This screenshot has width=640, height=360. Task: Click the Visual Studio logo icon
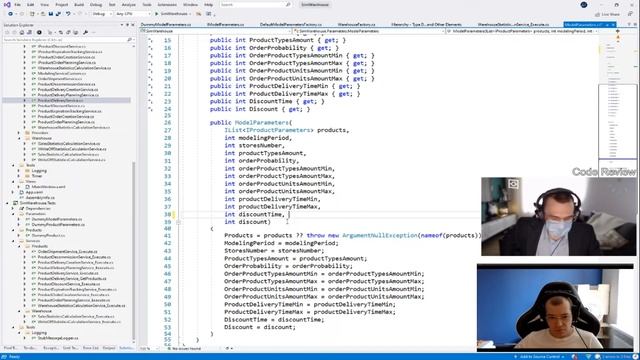7,4
